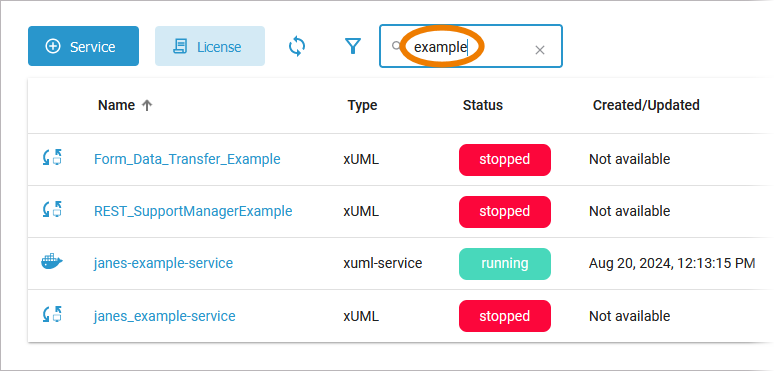Click the add Service button

[83, 46]
